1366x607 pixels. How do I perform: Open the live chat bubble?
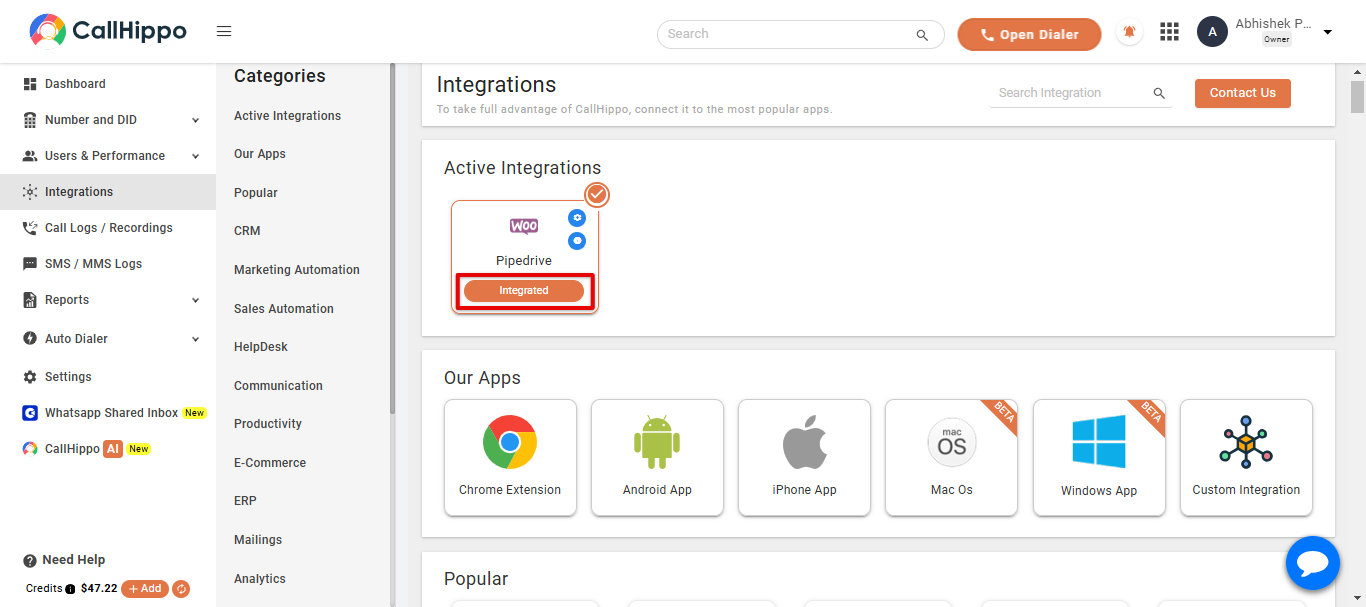pos(1312,563)
